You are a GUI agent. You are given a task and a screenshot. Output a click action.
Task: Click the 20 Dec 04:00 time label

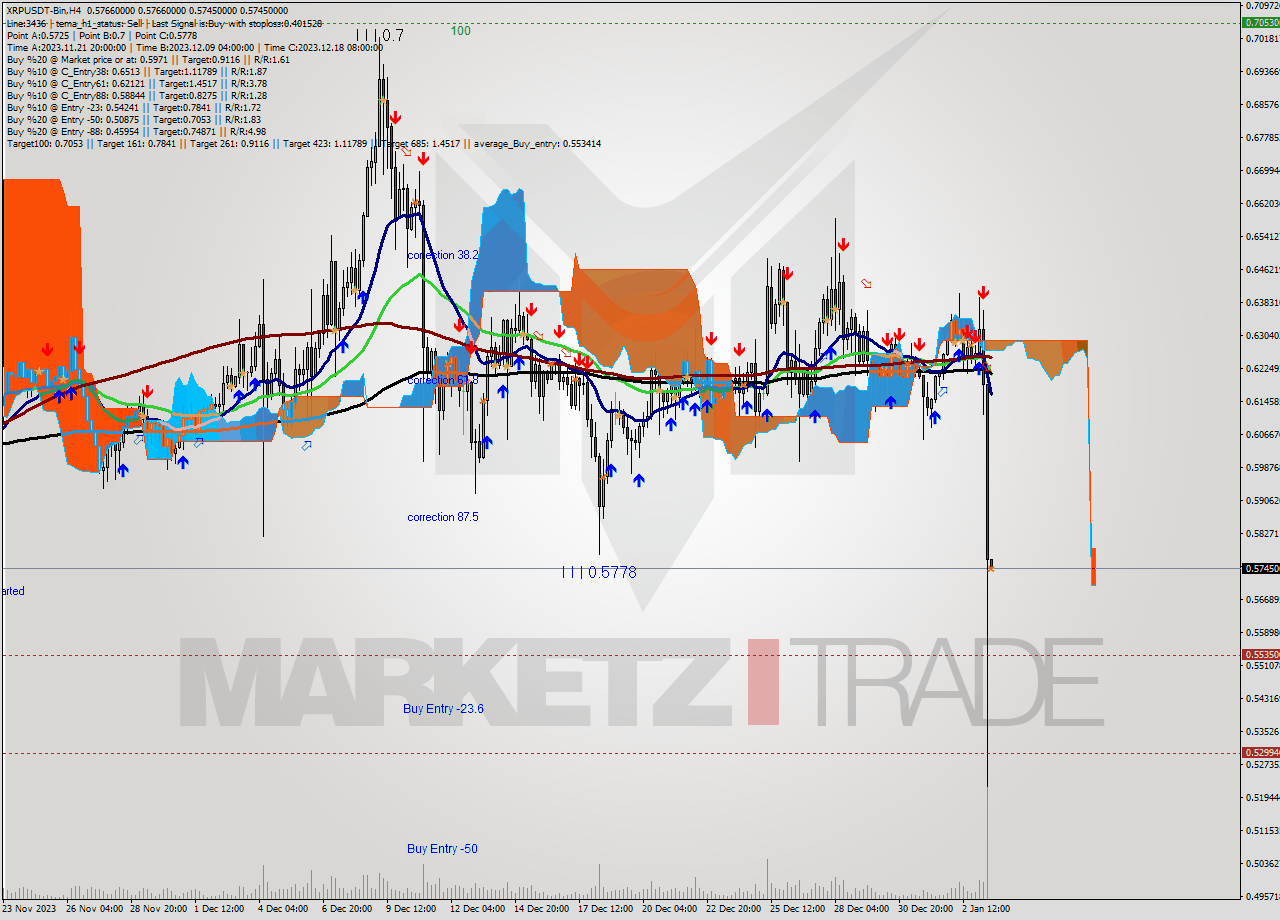[669, 909]
